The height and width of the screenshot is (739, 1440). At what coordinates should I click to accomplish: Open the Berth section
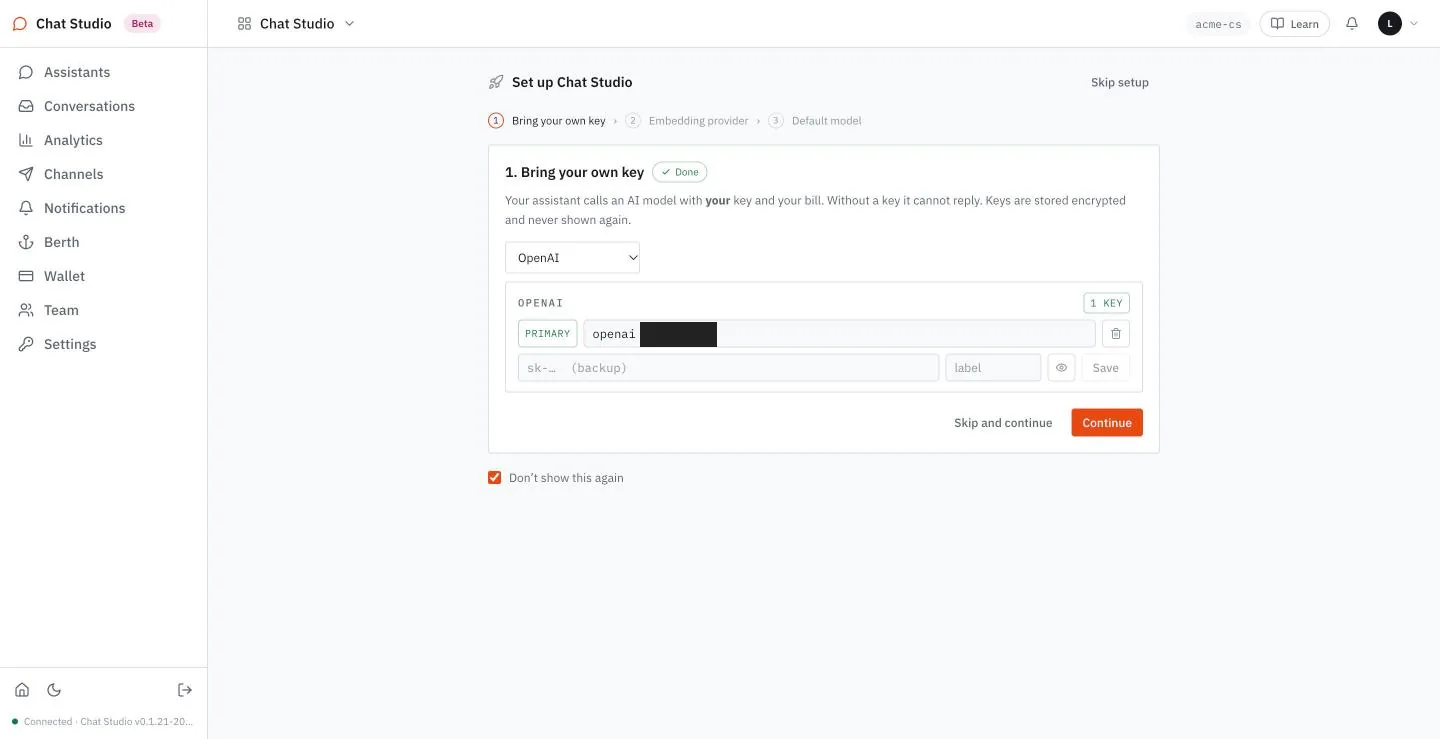[104, 242]
